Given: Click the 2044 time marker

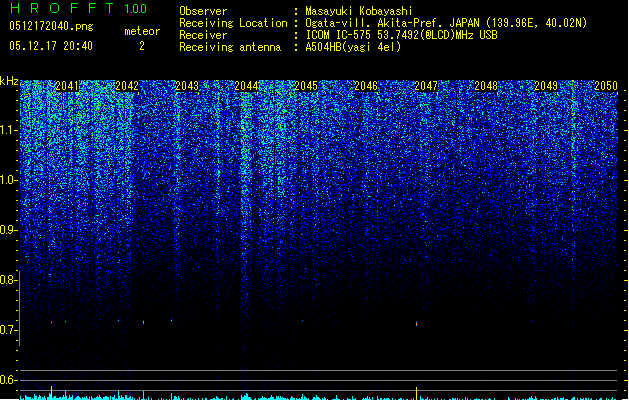Looking at the screenshot, I should [246, 86].
